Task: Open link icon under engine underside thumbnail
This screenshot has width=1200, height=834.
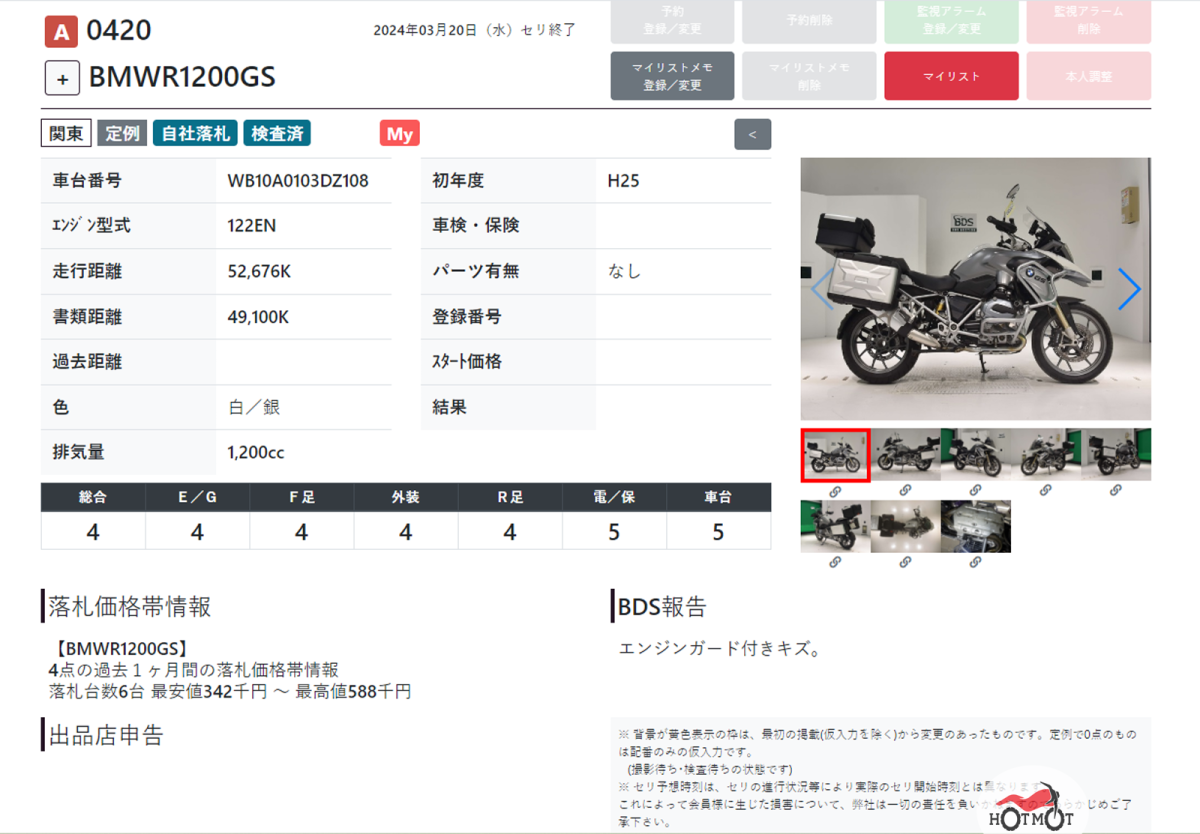Action: coord(975,562)
